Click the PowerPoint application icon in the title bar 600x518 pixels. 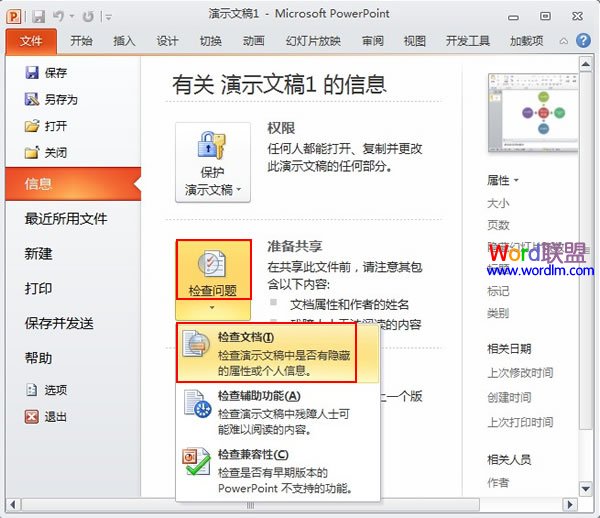pyautogui.click(x=14, y=16)
